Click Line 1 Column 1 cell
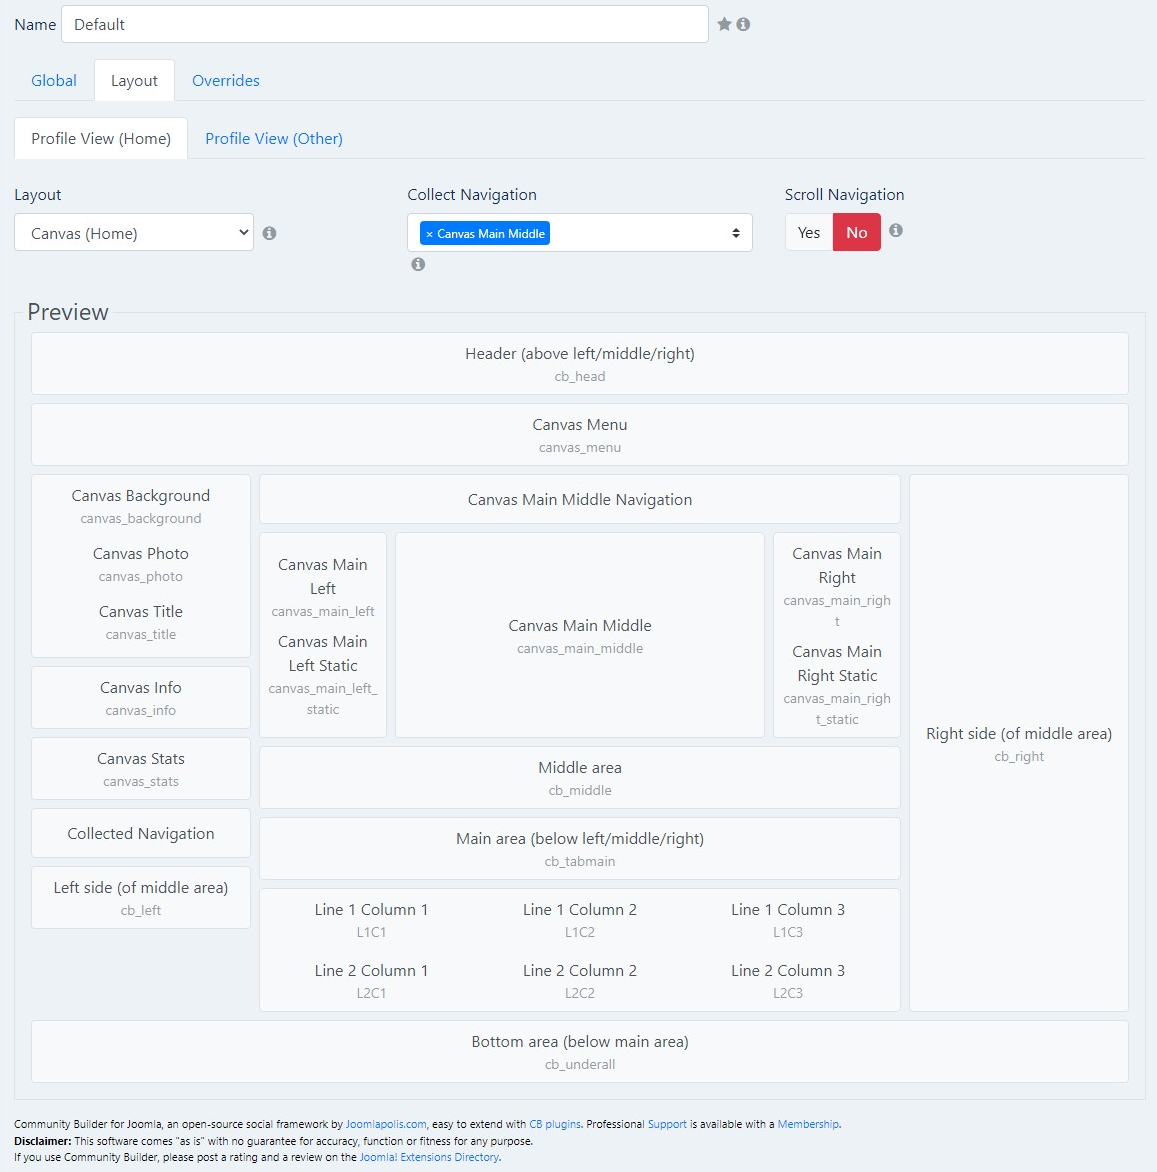Screen dimensions: 1157x1172 click(371, 919)
